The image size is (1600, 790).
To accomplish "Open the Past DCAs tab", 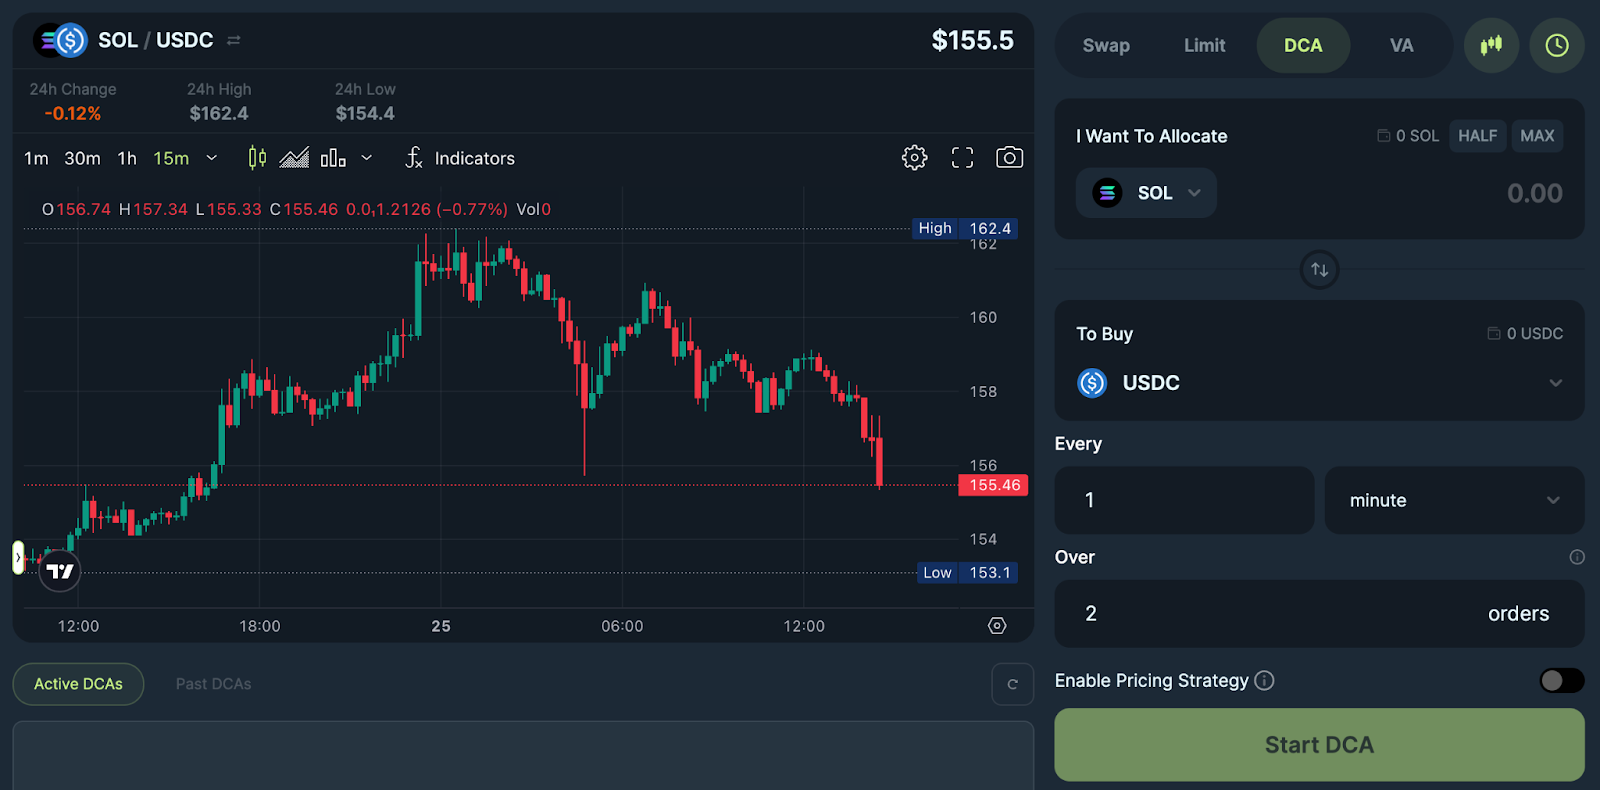I will (x=213, y=684).
